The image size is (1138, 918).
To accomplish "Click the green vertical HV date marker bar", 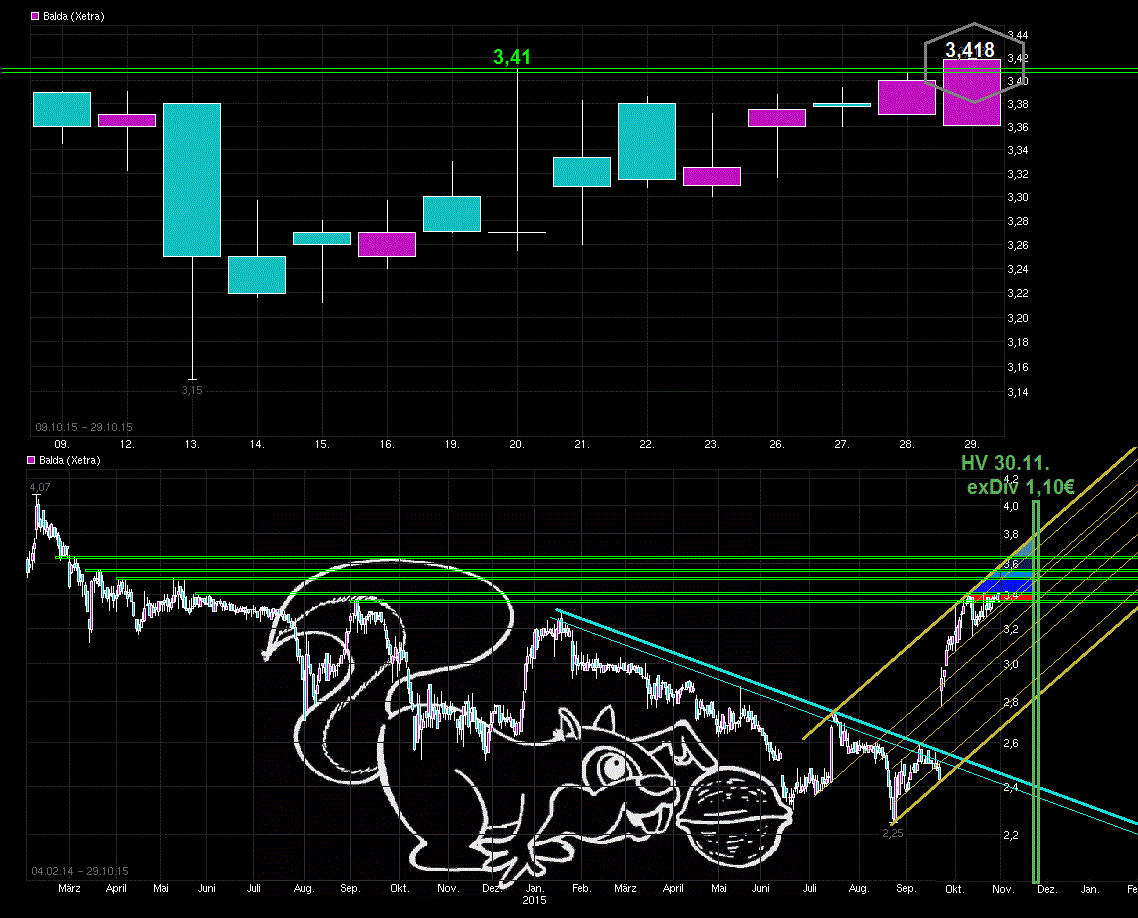I will tap(1036, 691).
